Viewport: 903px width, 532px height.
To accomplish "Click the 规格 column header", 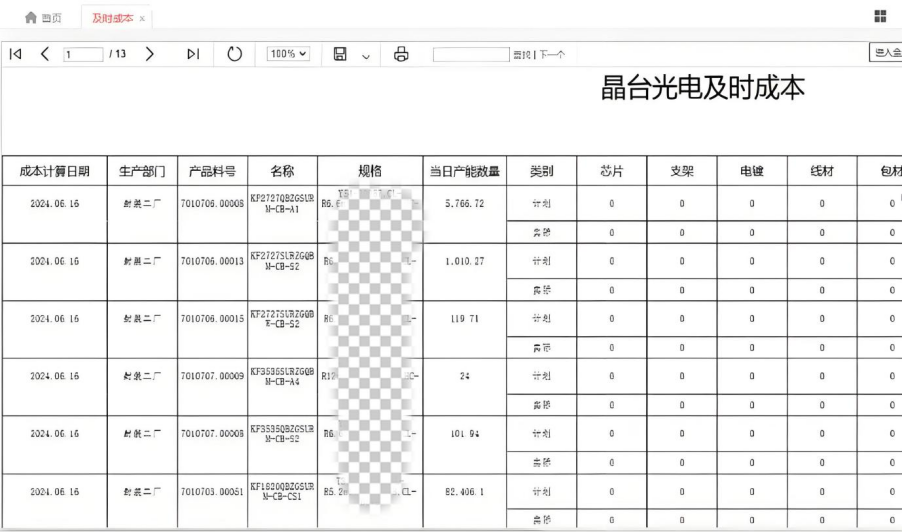I will [x=370, y=171].
